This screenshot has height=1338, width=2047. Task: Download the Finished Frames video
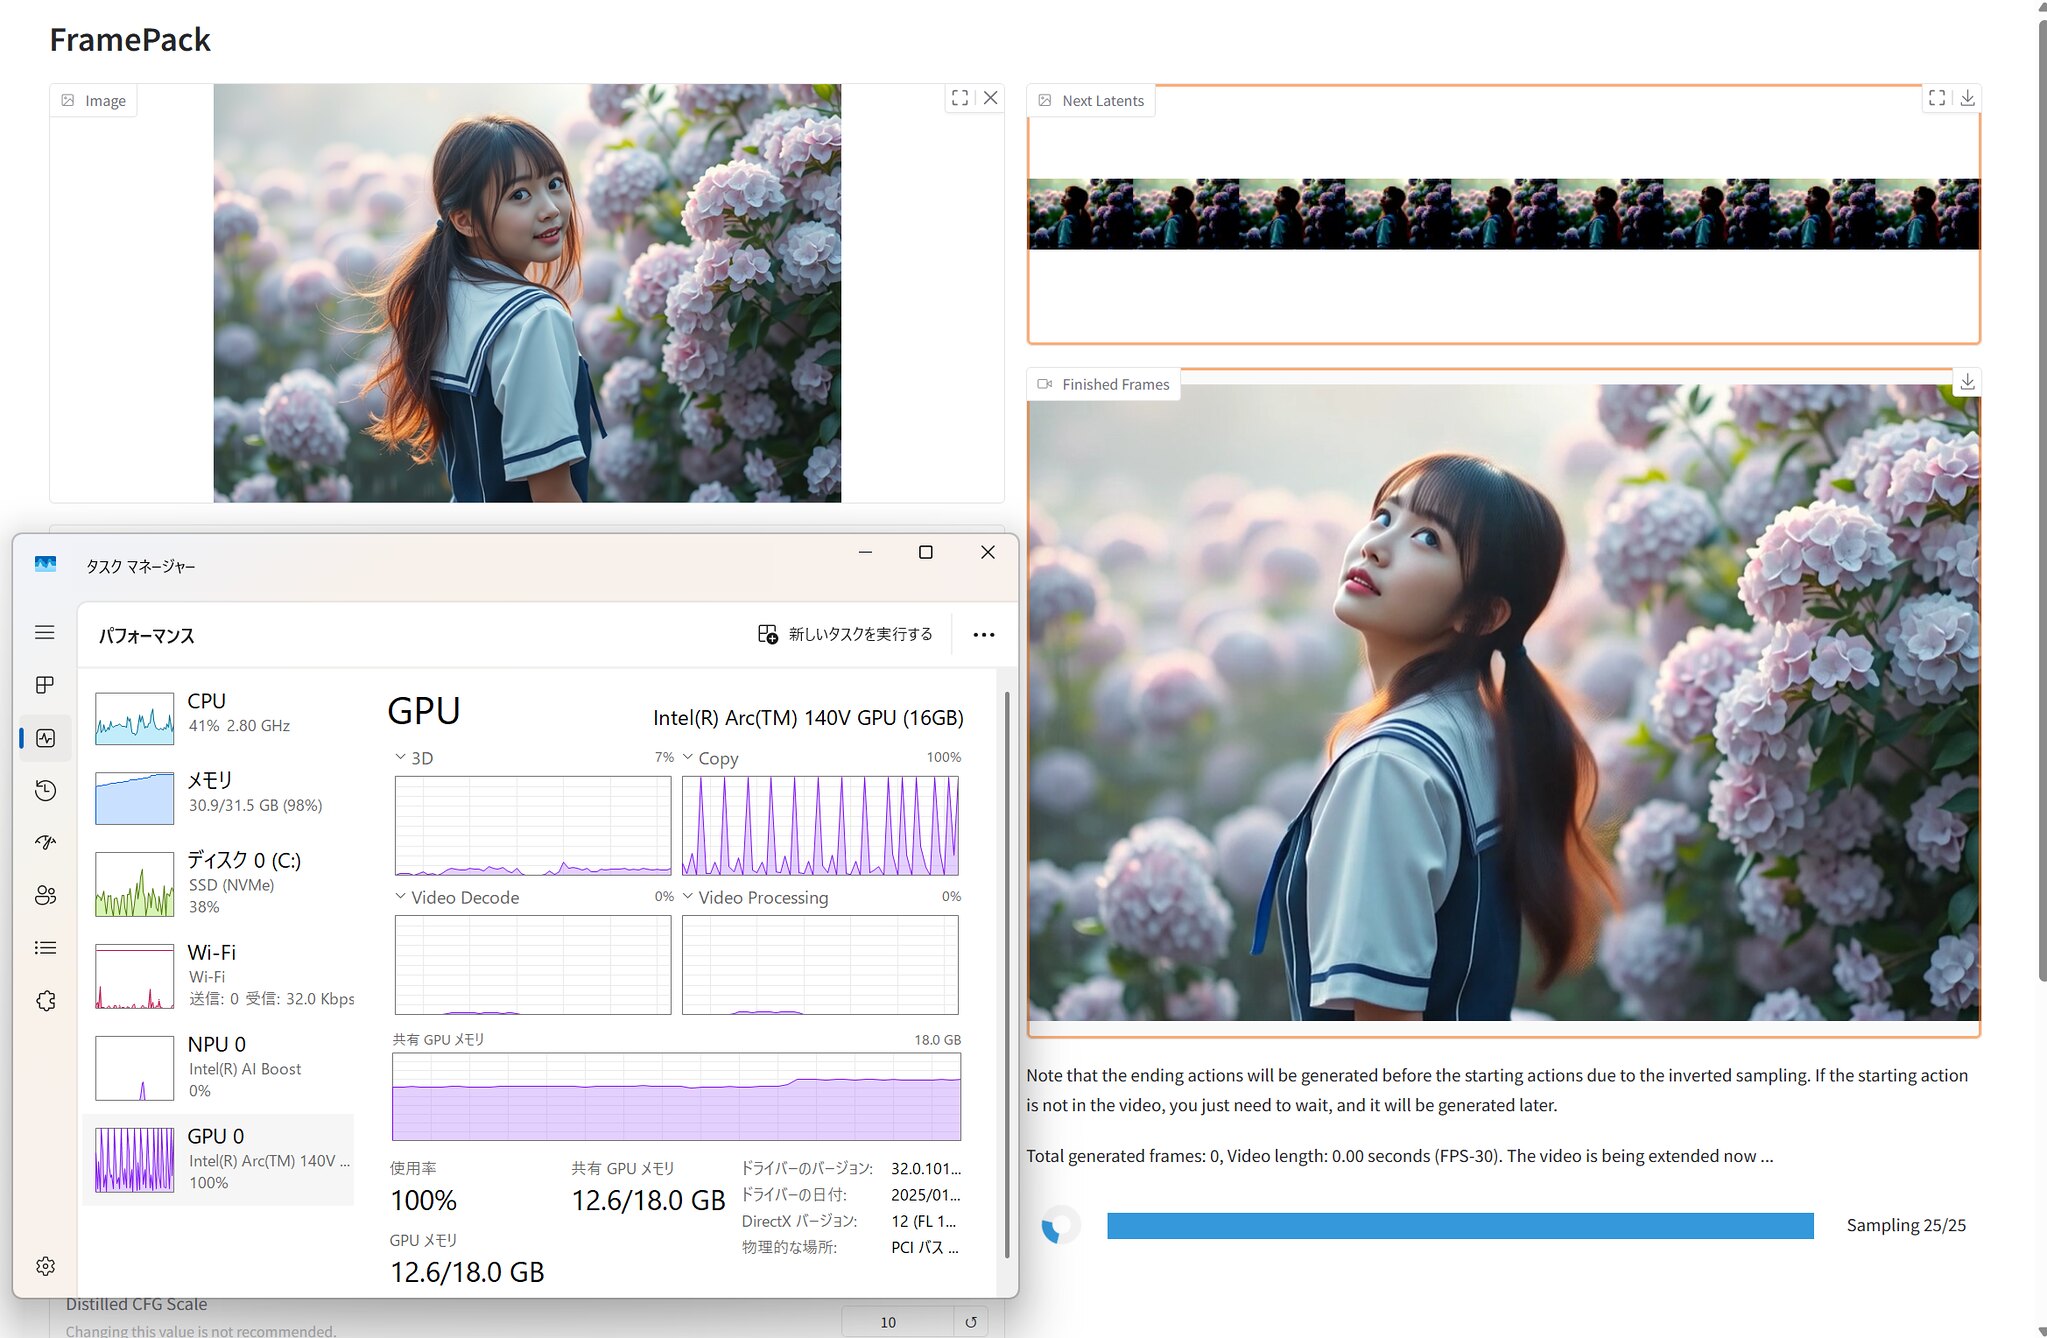coord(1967,382)
